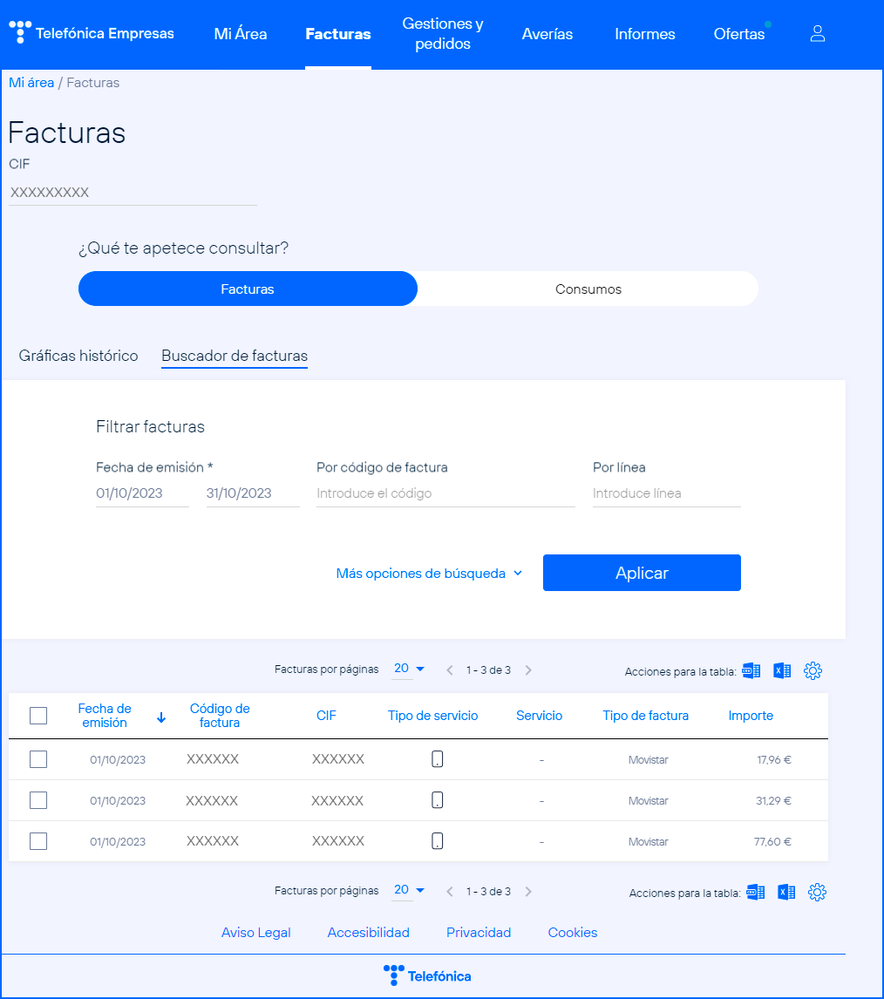
Task: Click the mobile phone icon in the 17,96 € row
Action: [437, 759]
